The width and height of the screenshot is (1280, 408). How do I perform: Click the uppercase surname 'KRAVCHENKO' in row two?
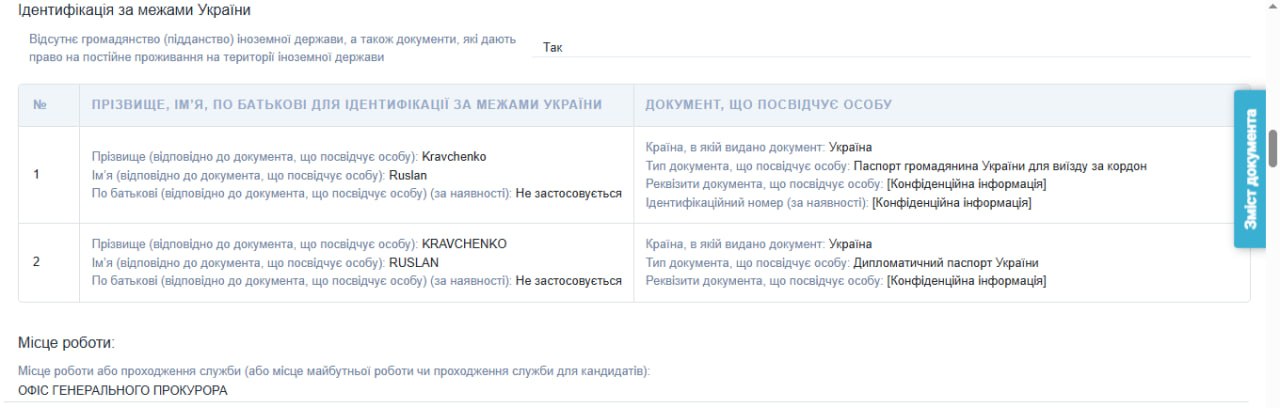464,244
